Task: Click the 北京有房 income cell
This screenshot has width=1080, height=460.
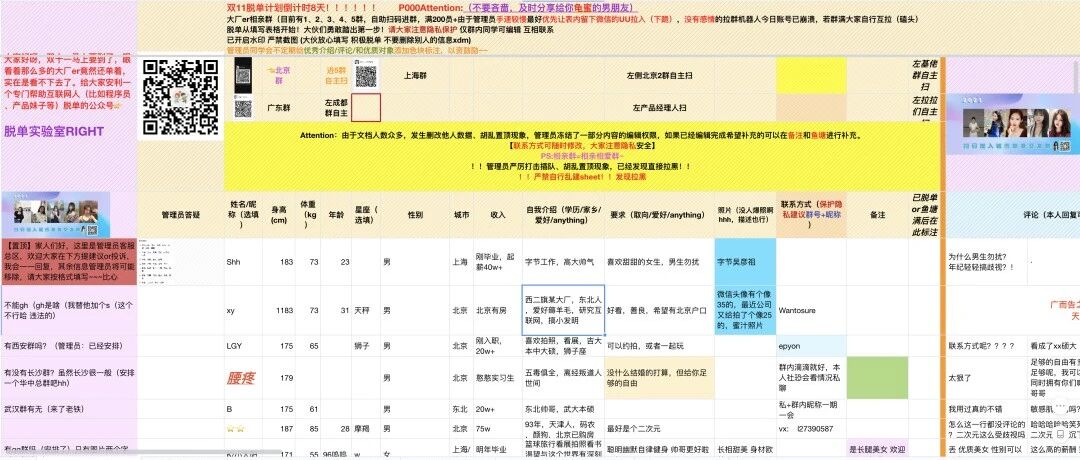Action: point(497,311)
